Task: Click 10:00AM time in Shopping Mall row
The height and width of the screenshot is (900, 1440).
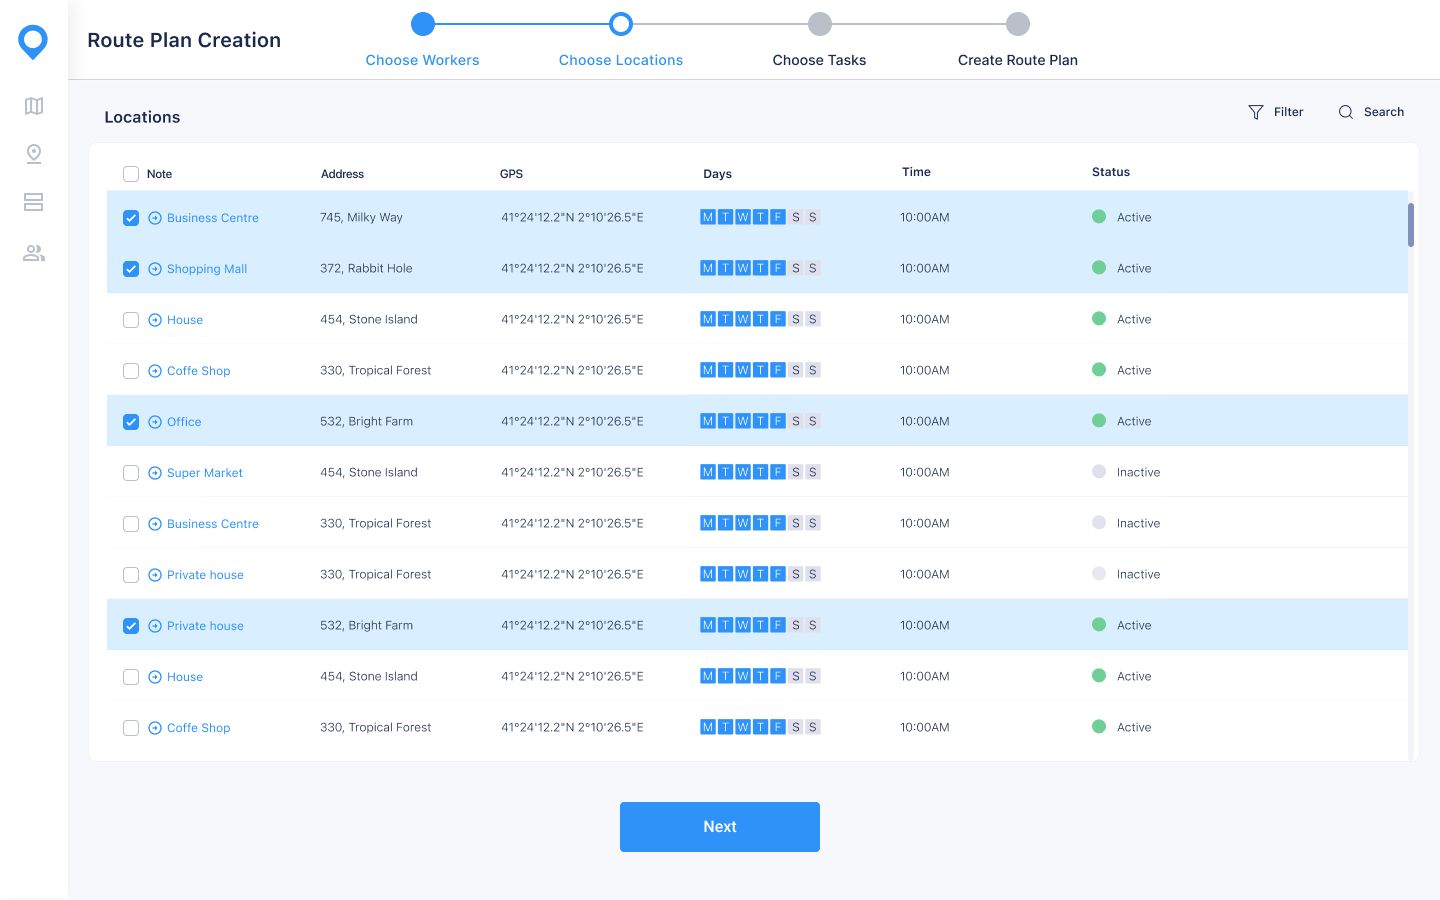Action: (925, 268)
